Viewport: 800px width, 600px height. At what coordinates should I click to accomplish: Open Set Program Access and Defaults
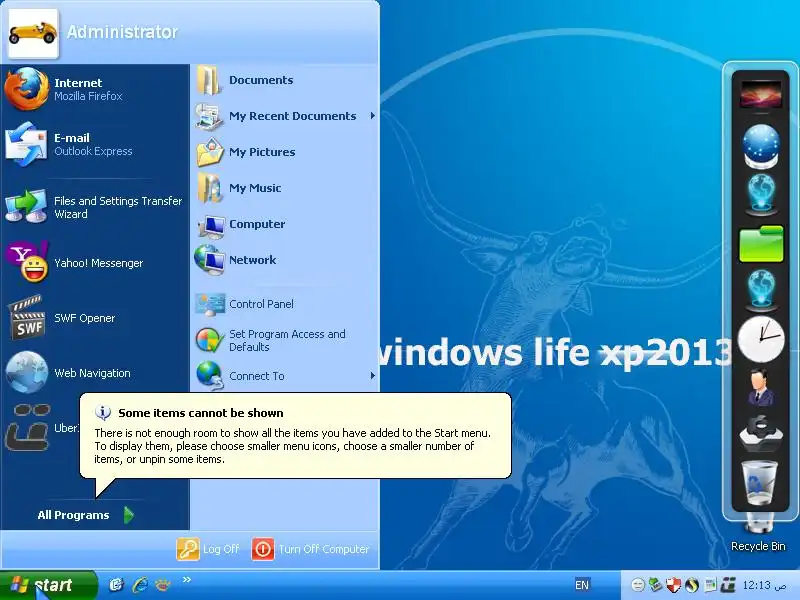coord(285,340)
